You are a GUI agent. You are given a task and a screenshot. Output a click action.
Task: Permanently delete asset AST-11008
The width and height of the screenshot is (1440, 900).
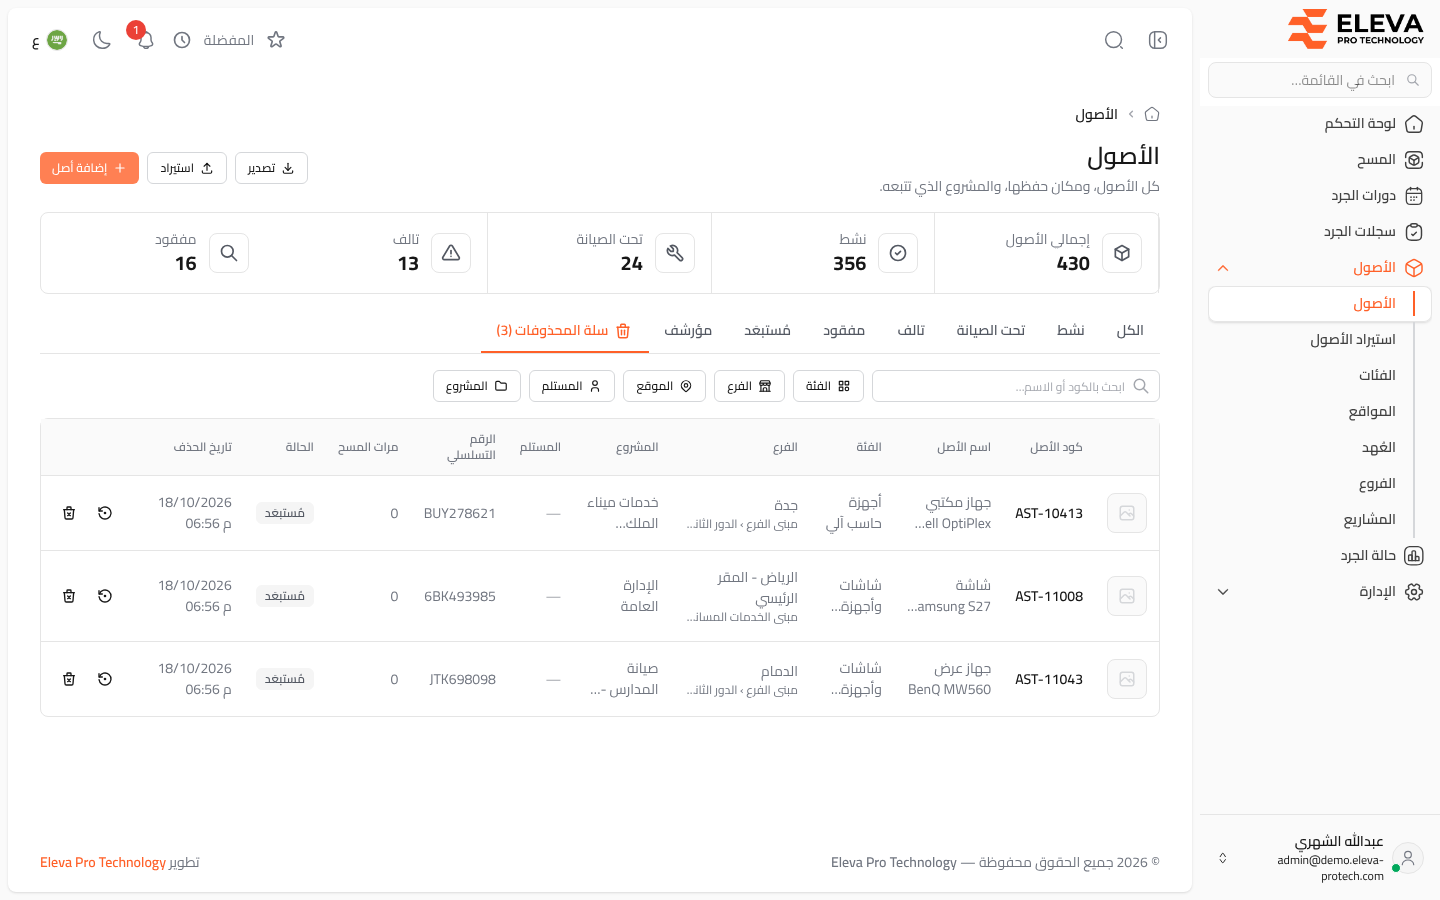[69, 596]
